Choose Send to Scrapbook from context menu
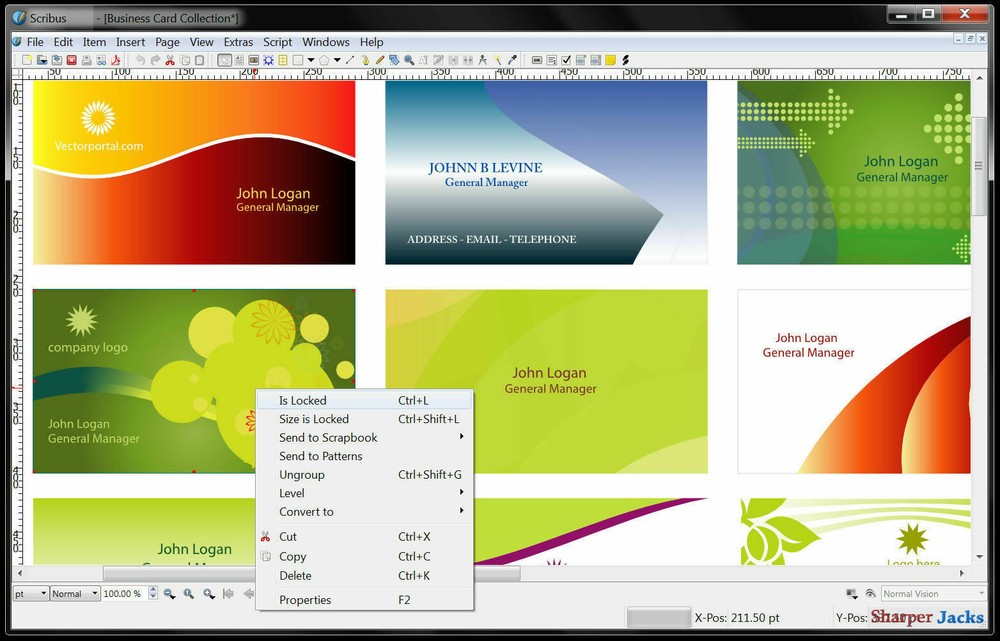This screenshot has height=641, width=1000. coord(328,438)
